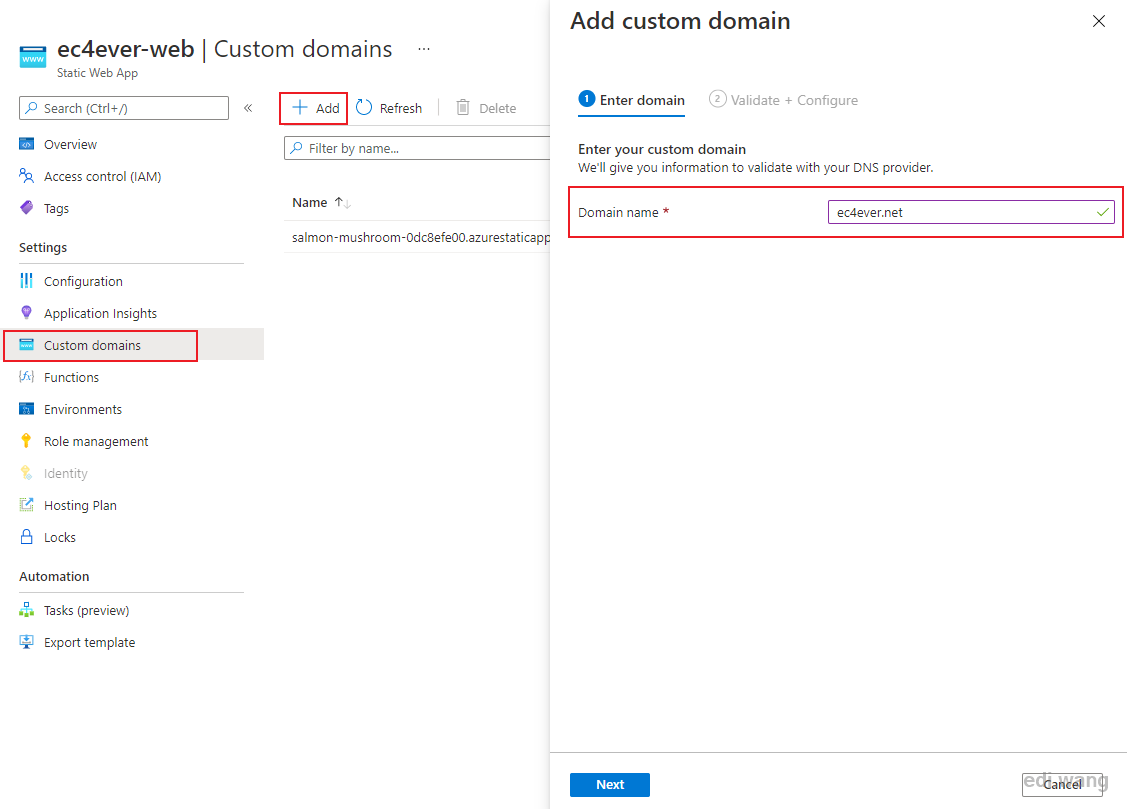
Task: Open the Tags menu item
Action: coord(56,208)
